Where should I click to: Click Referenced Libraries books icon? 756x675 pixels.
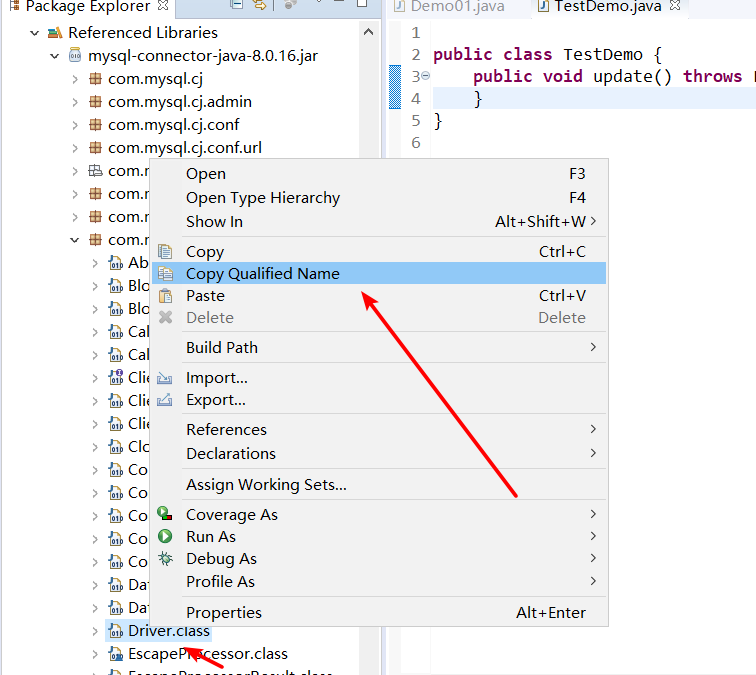coord(54,33)
